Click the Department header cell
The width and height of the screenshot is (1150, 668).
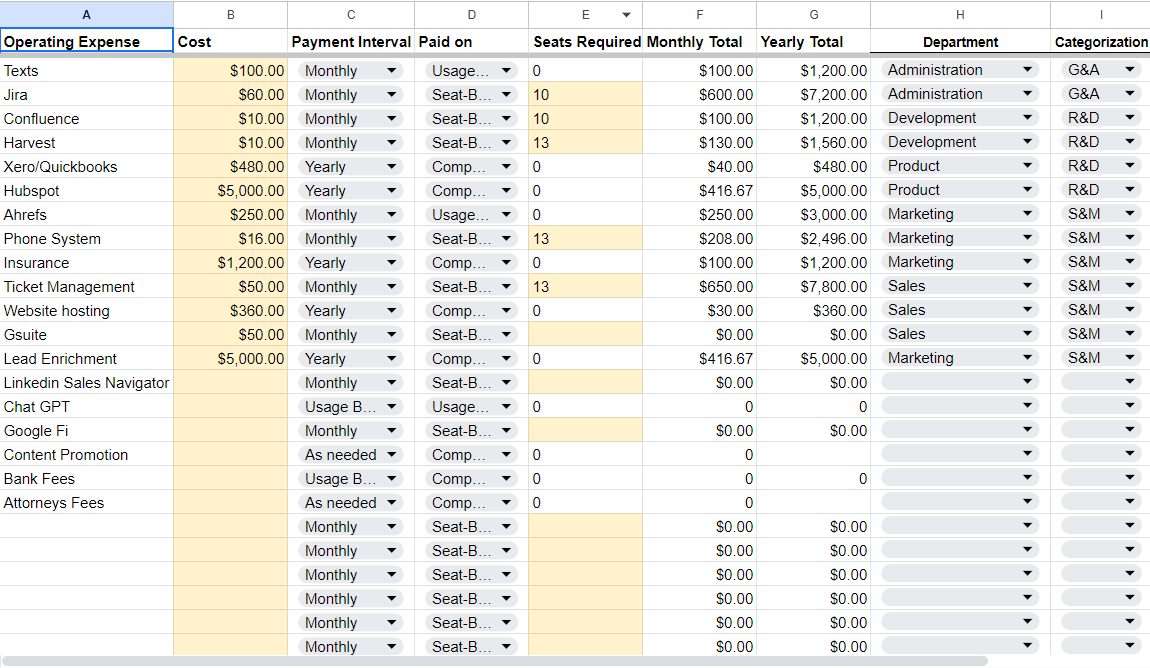pyautogui.click(x=960, y=42)
